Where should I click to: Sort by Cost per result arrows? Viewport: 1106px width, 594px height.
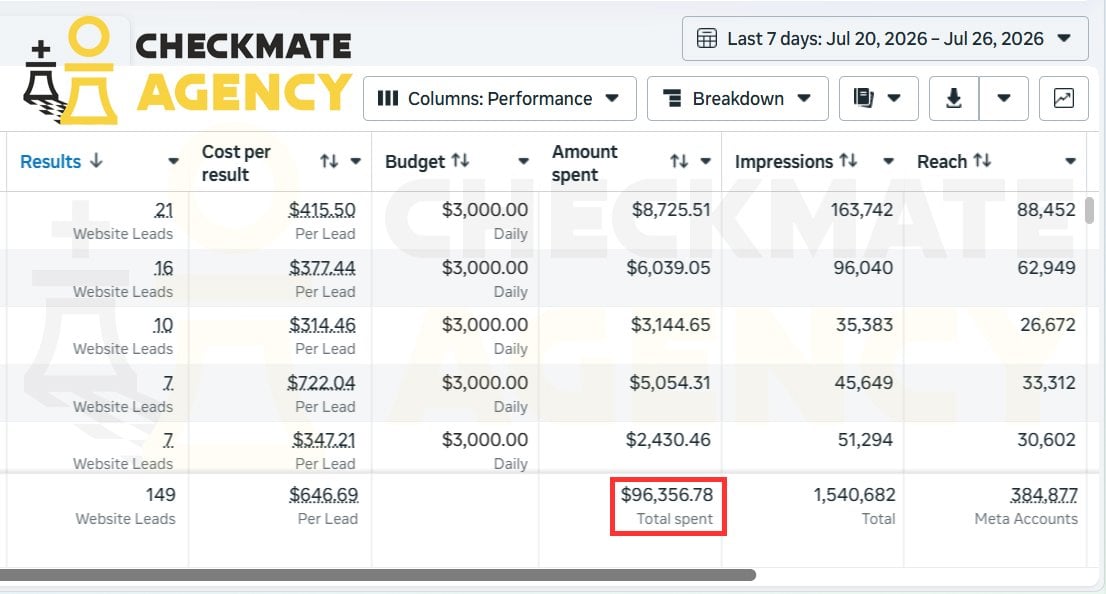pyautogui.click(x=329, y=162)
